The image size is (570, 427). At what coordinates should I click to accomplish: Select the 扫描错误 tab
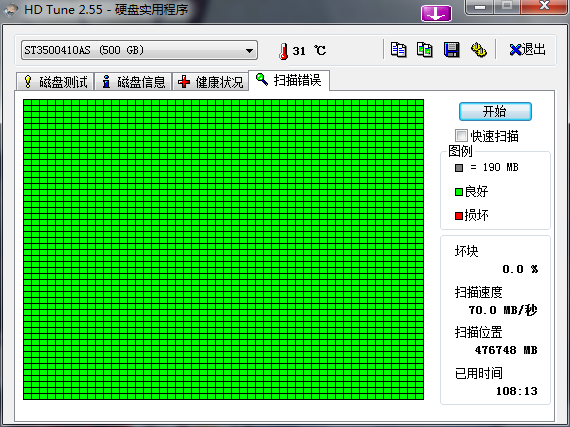[x=289, y=80]
